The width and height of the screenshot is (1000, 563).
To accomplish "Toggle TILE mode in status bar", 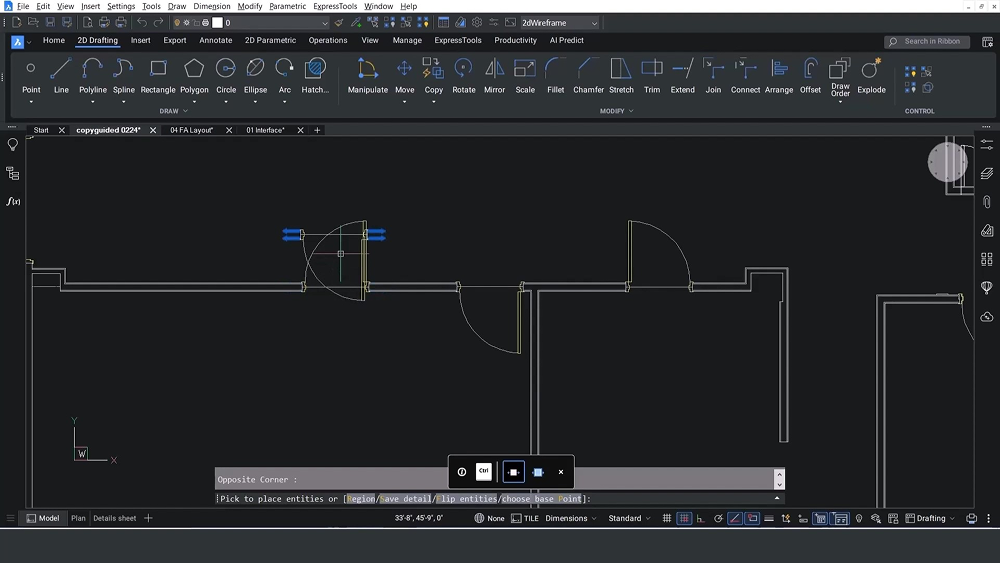I will click(525, 518).
